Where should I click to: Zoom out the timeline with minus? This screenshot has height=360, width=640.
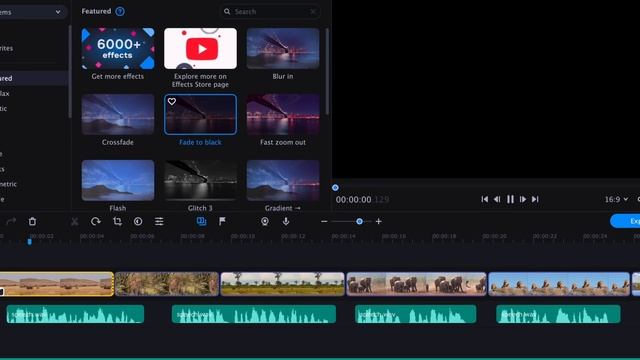(324, 221)
